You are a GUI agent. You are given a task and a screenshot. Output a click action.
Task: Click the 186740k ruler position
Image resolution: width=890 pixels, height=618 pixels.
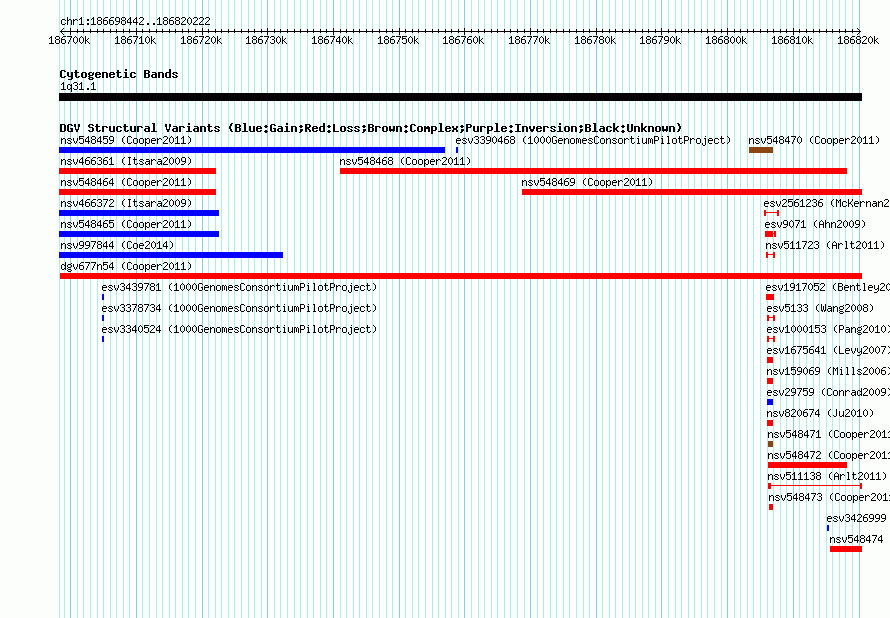click(332, 40)
